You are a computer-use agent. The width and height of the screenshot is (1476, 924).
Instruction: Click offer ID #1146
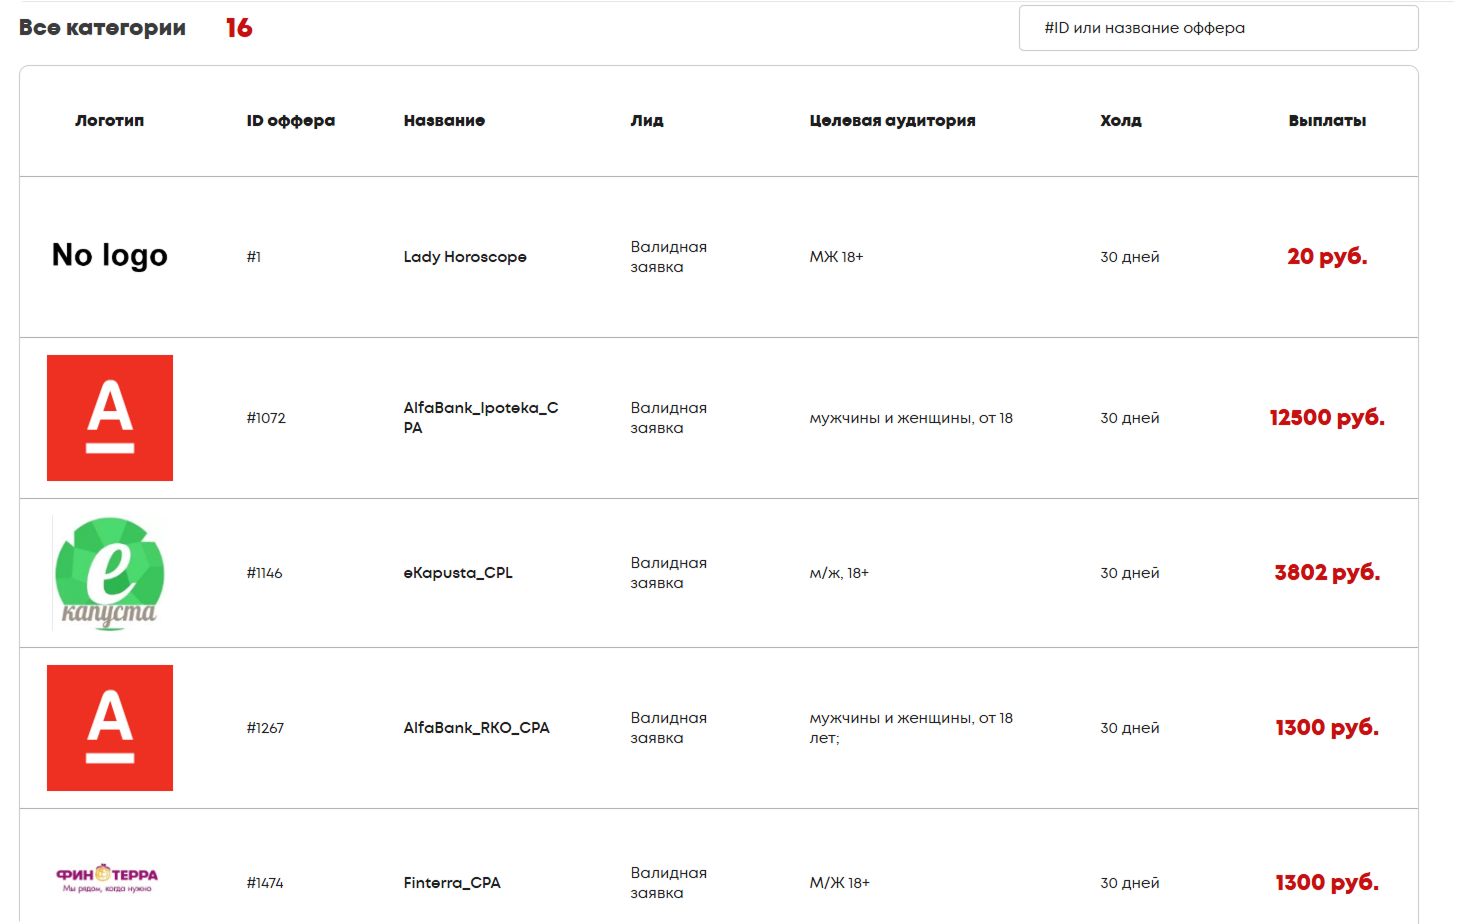point(265,573)
